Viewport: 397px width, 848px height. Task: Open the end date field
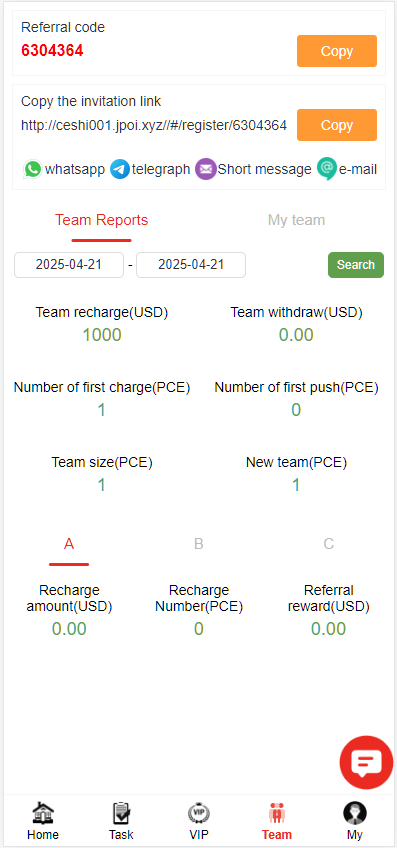[x=191, y=265]
